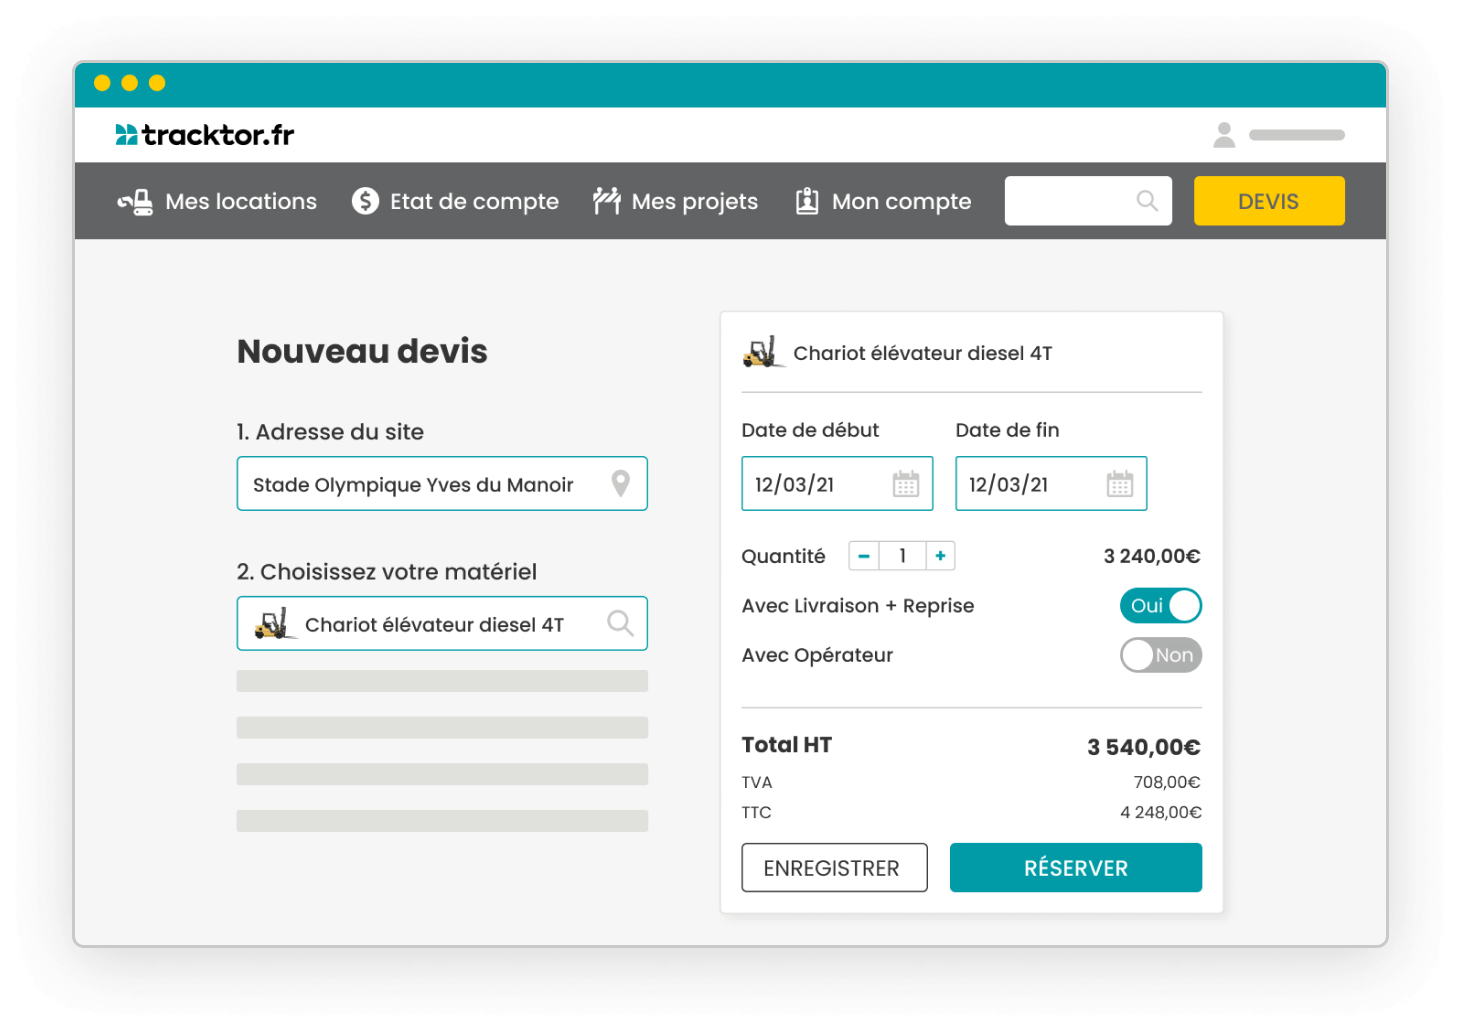The image size is (1461, 1032).
Task: Click the tracktor.fr logo
Action: pos(205,135)
